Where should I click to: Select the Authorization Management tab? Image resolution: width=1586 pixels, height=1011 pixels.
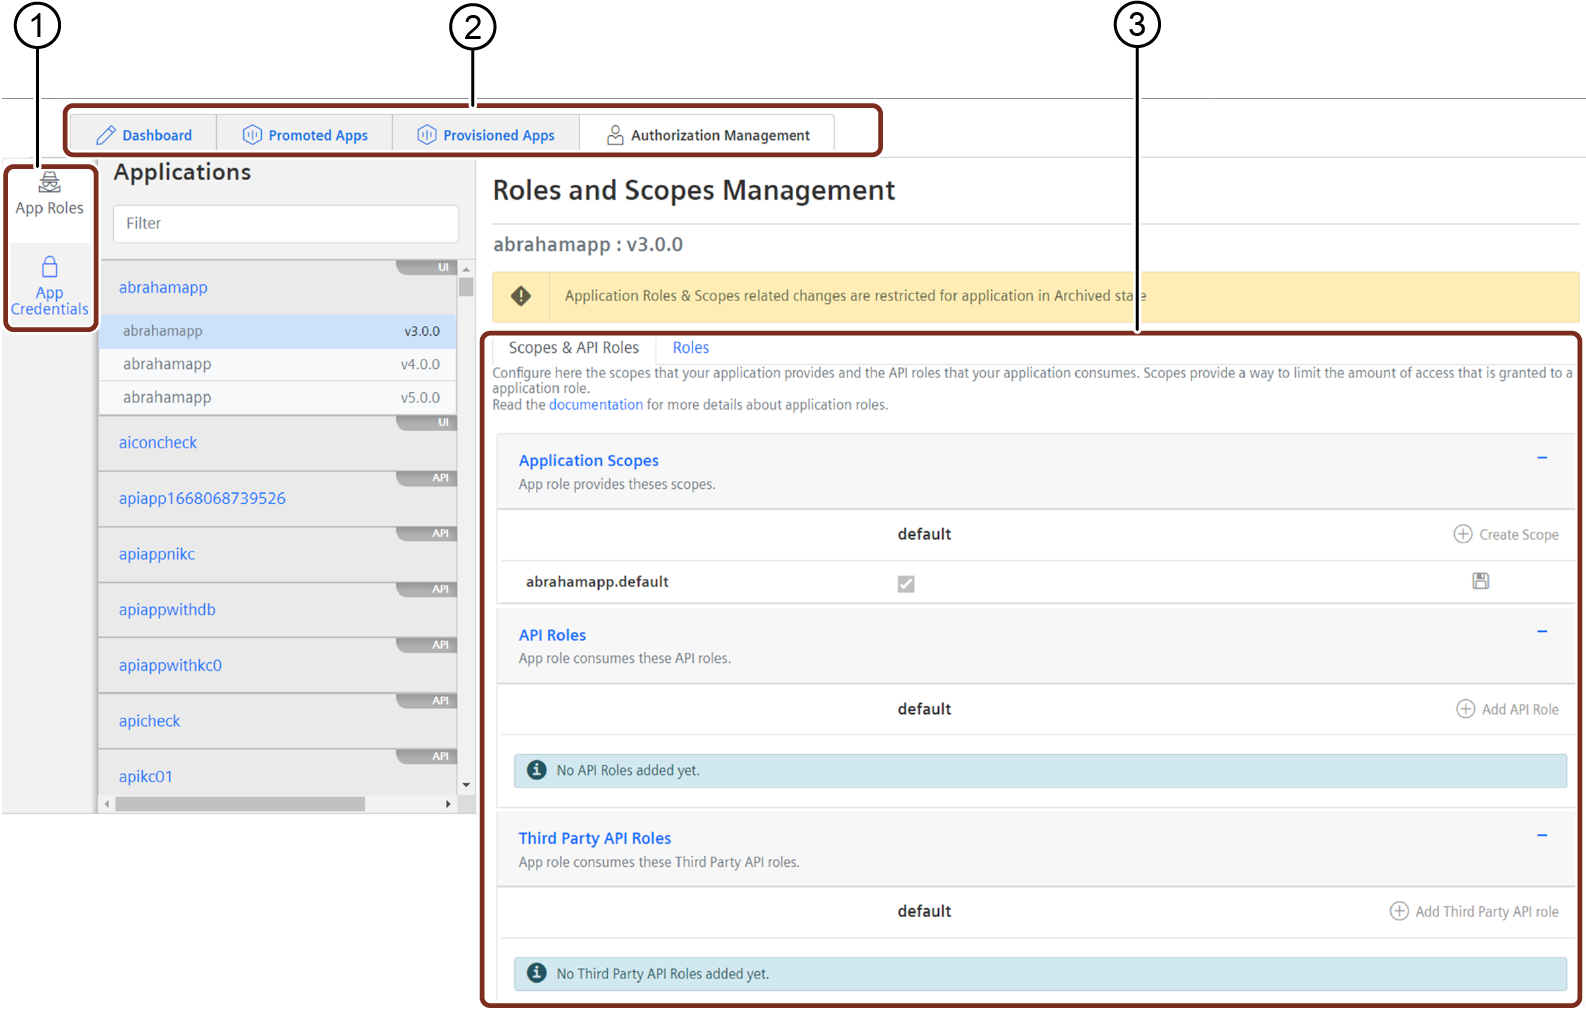pos(707,135)
